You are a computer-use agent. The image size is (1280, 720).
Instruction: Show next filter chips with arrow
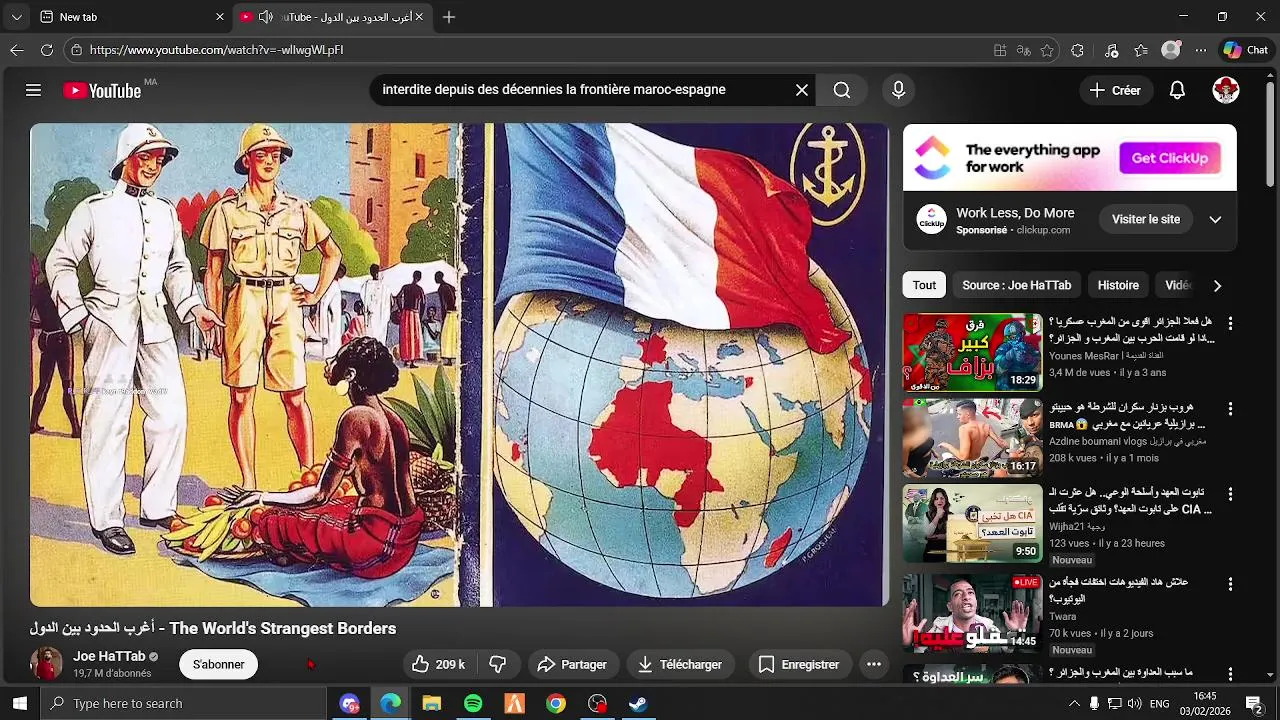[x=1217, y=286]
